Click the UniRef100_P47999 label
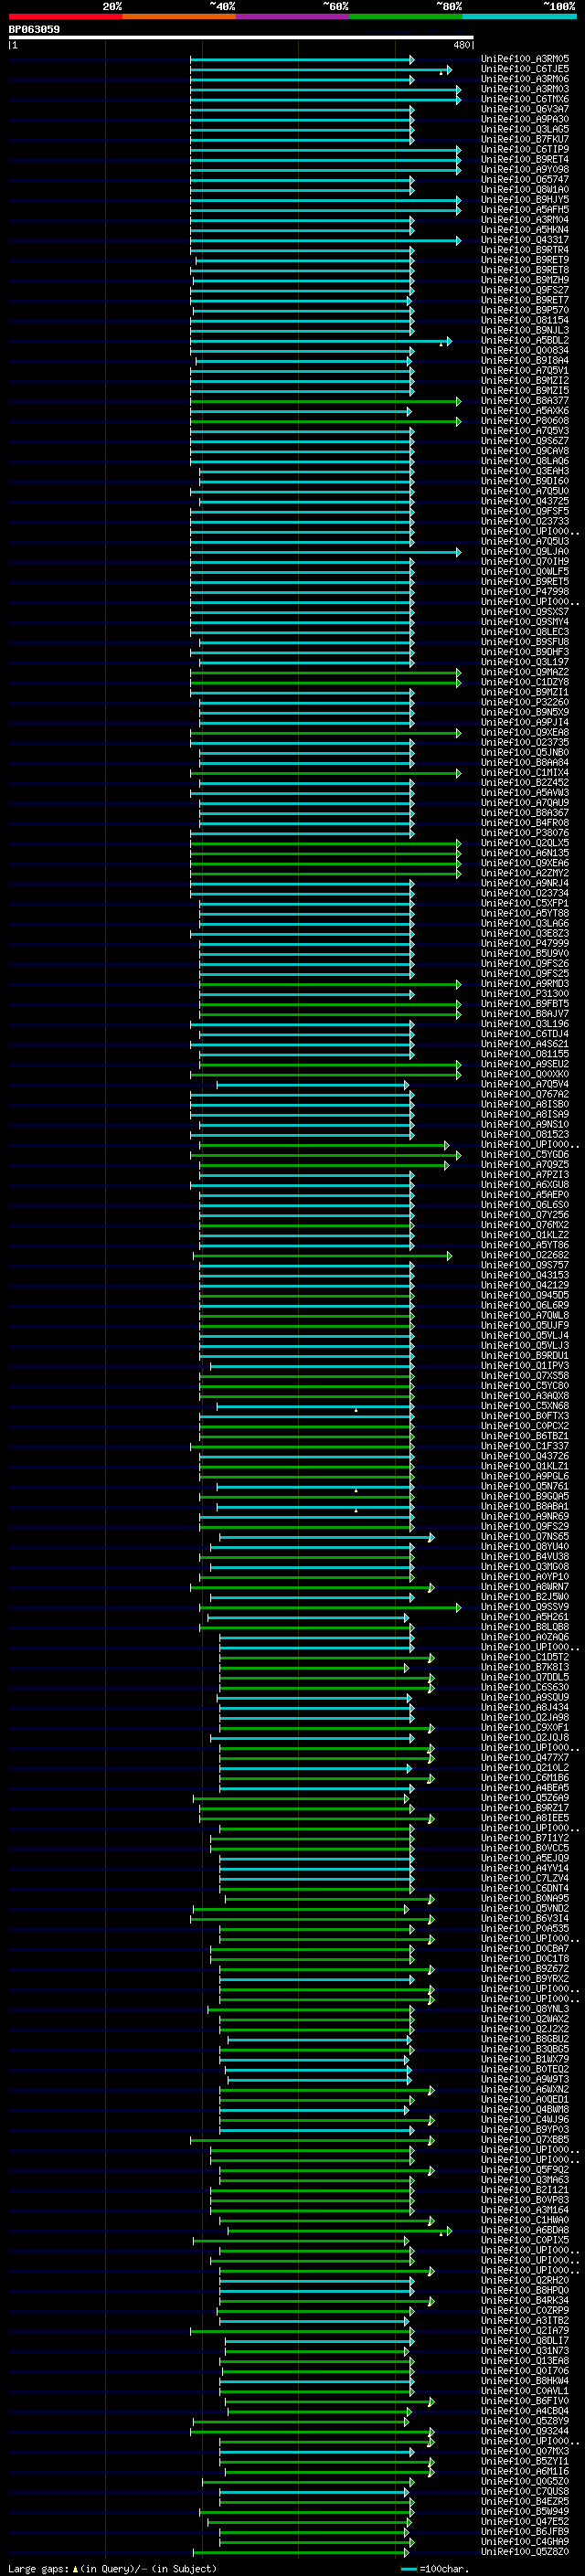The image size is (585, 2576). pyautogui.click(x=525, y=943)
